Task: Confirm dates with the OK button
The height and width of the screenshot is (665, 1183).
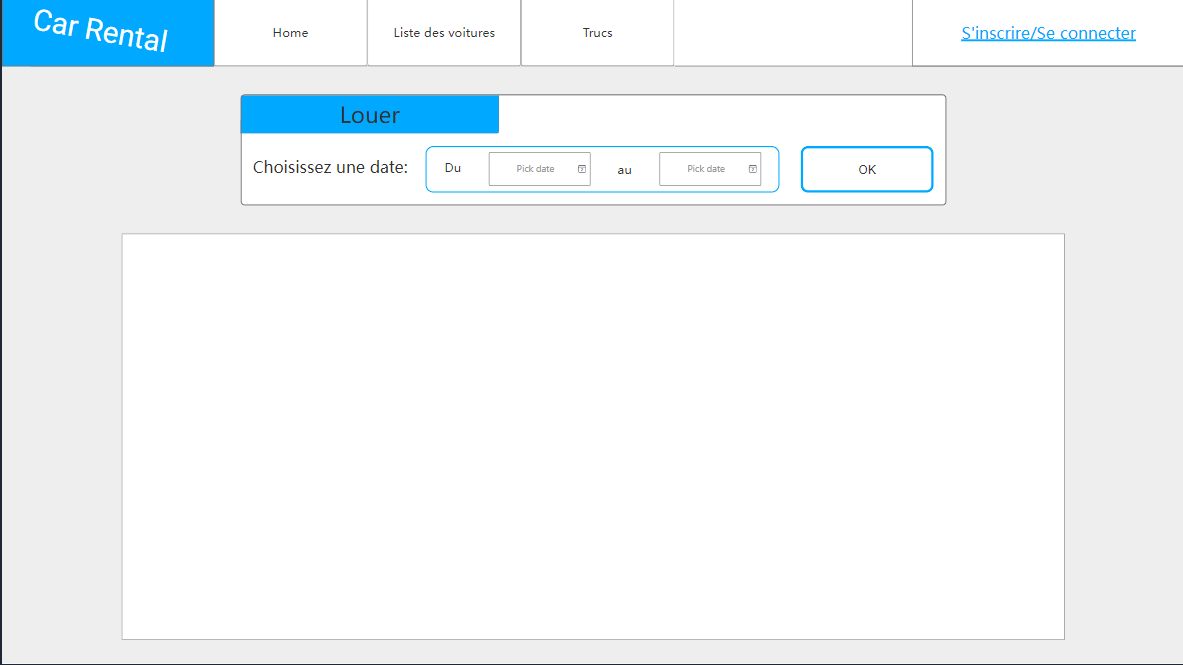Action: tap(867, 169)
